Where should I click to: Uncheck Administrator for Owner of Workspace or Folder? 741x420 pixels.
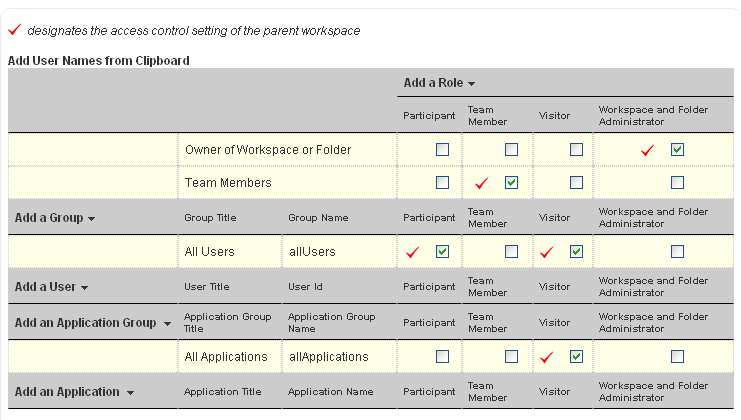click(x=677, y=150)
